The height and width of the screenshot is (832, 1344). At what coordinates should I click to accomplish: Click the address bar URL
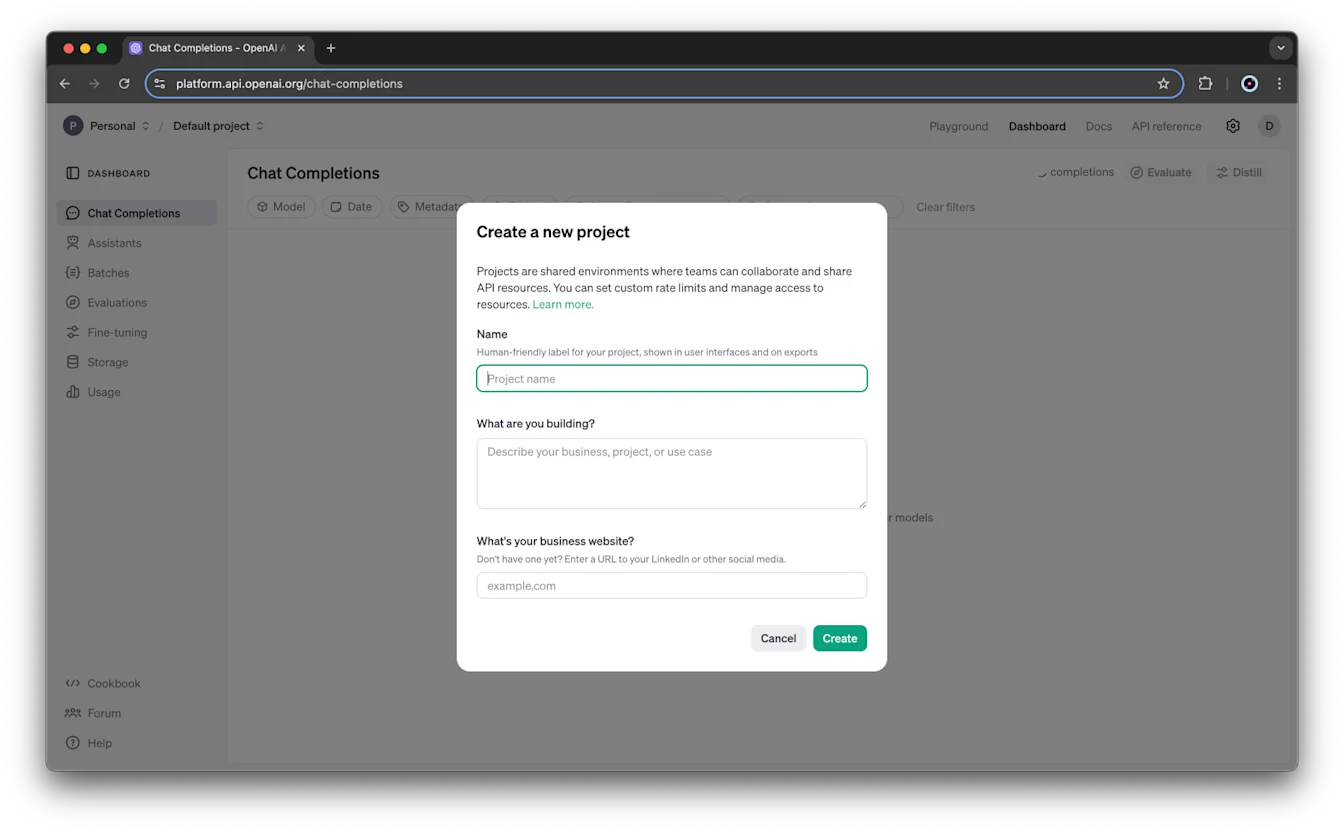290,84
